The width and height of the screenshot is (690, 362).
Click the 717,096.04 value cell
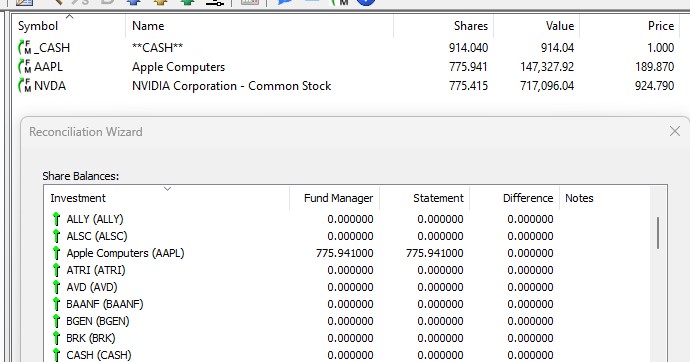point(547,86)
